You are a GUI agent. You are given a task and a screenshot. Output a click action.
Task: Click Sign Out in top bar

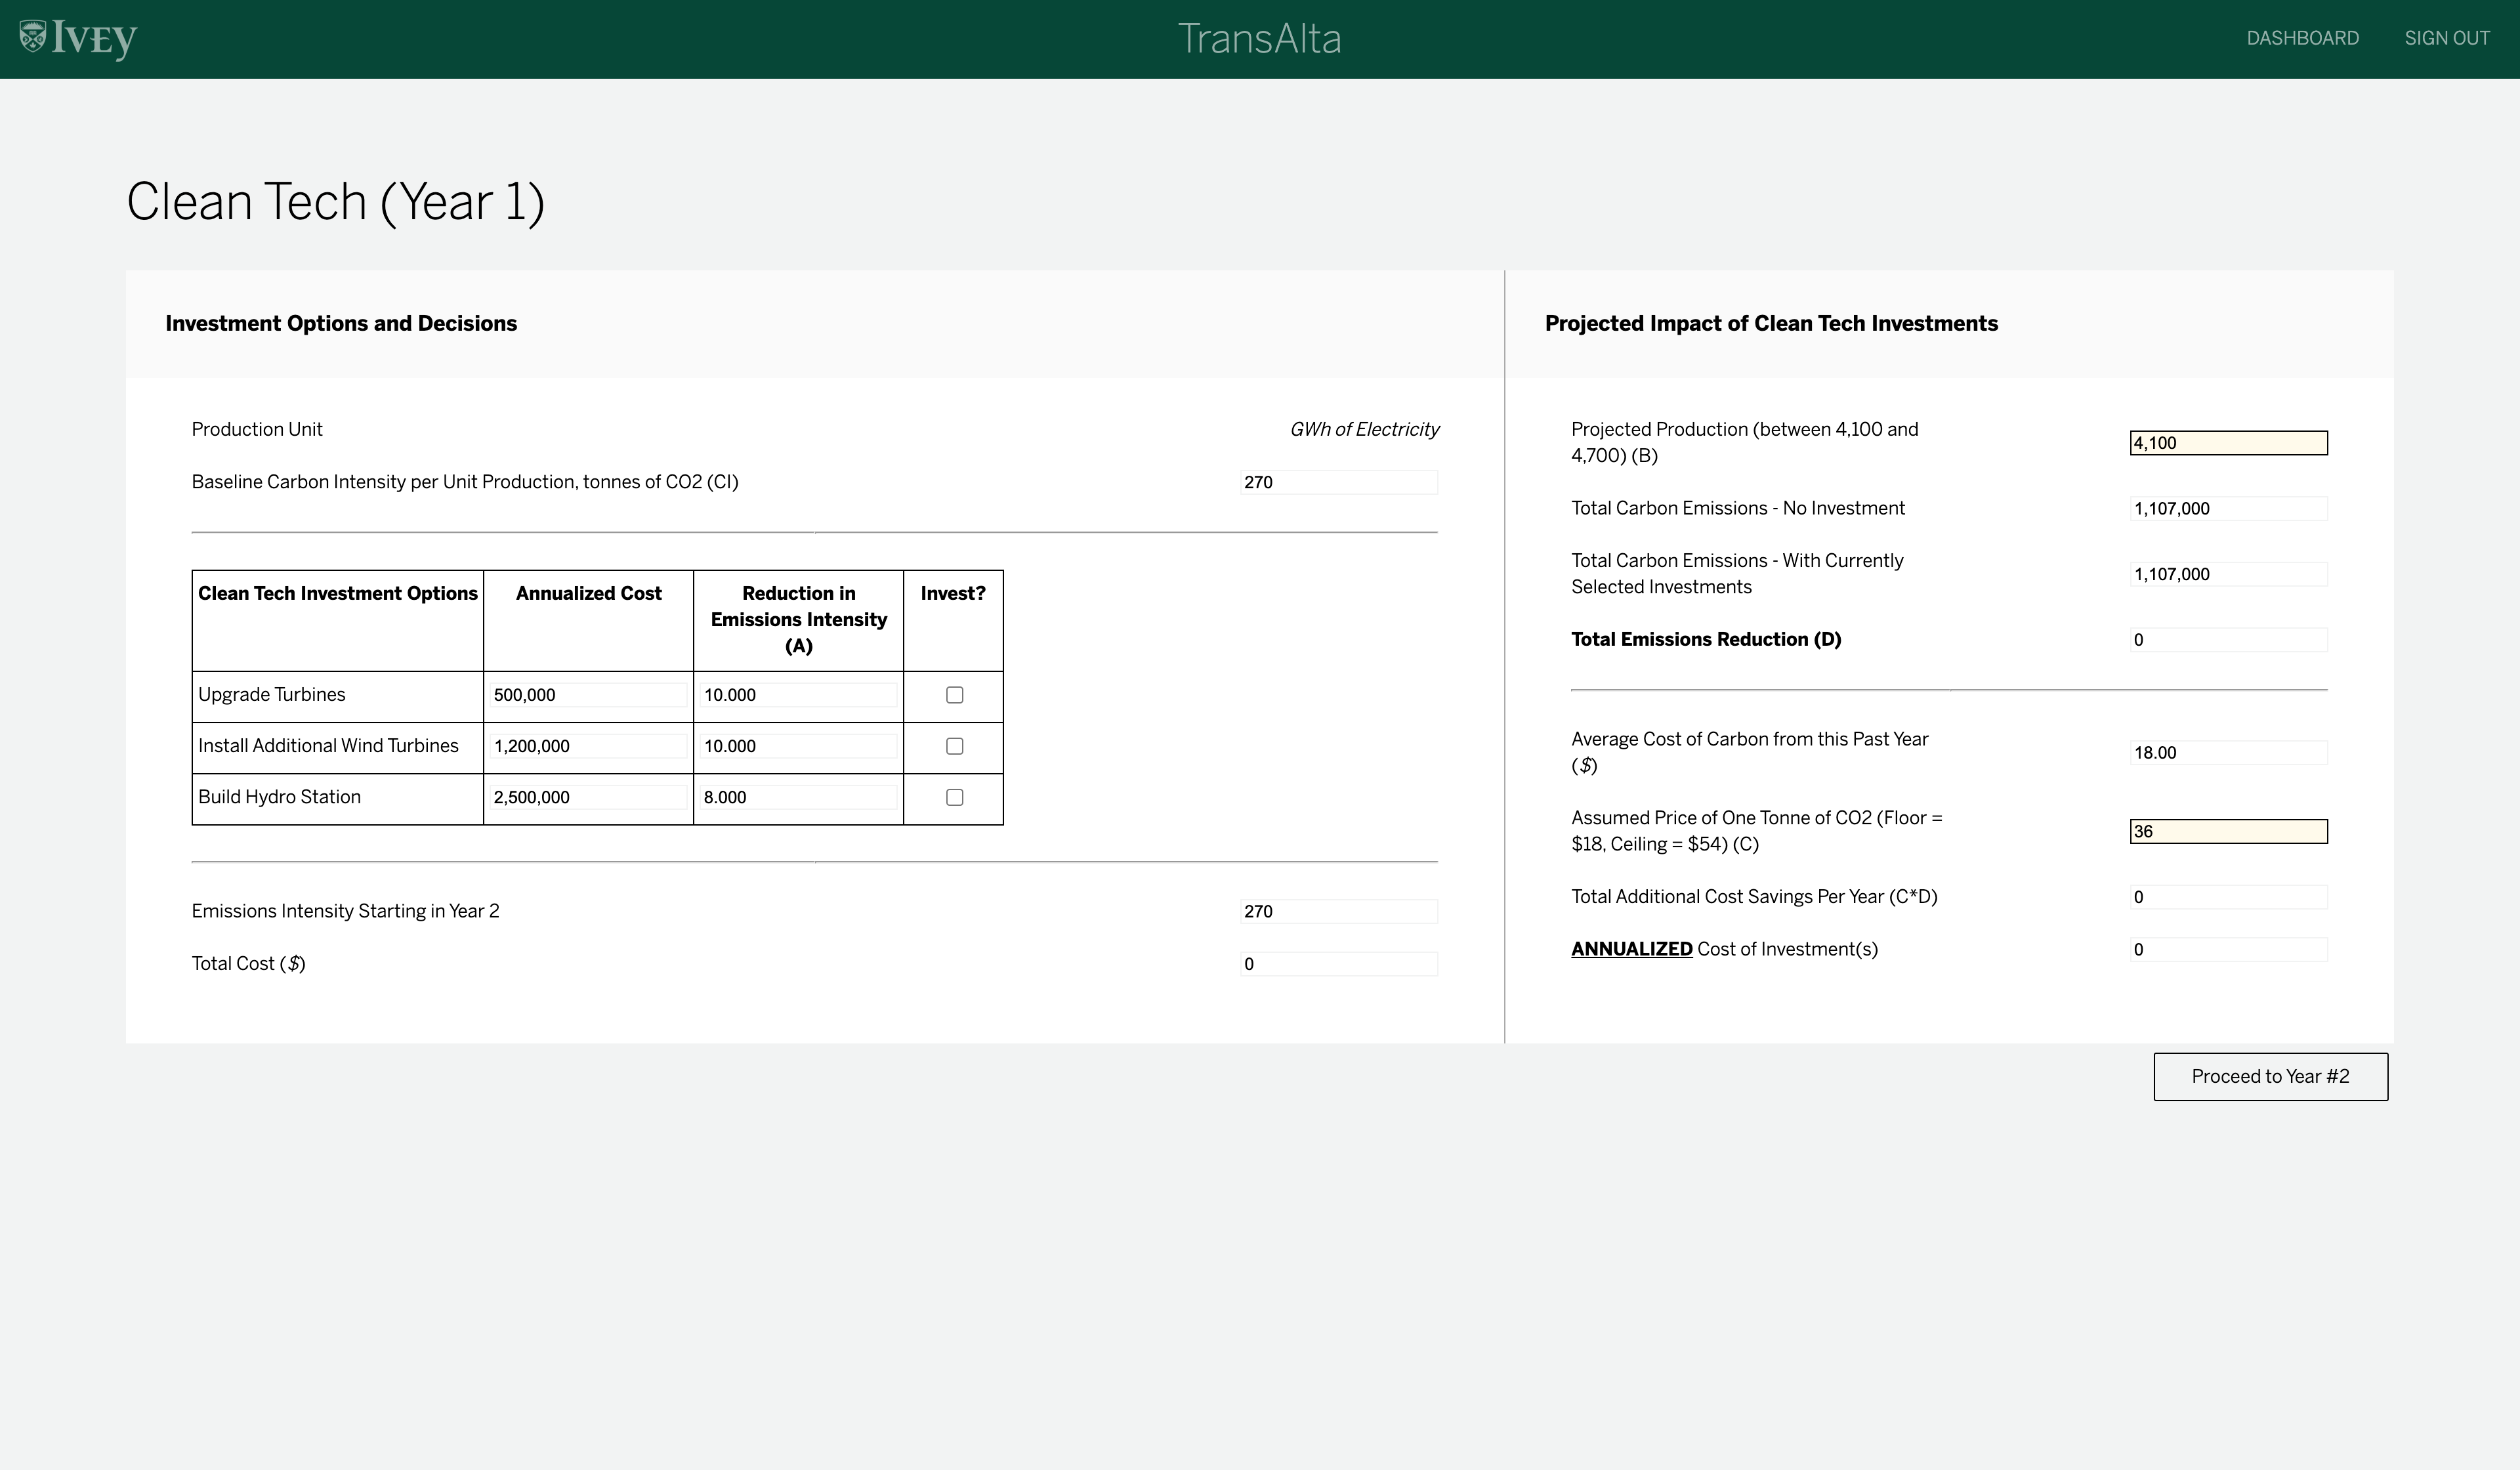pos(2446,39)
